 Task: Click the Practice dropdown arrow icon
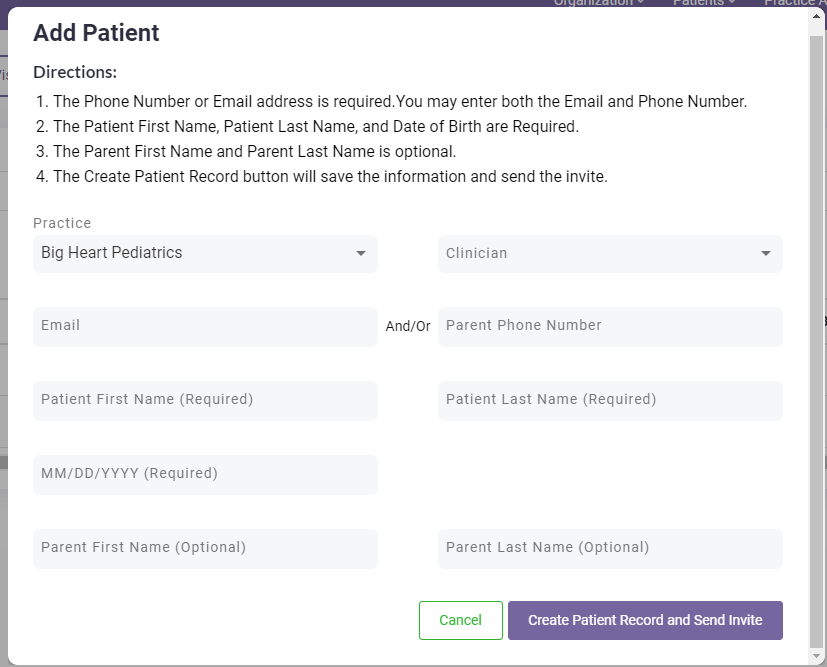361,254
